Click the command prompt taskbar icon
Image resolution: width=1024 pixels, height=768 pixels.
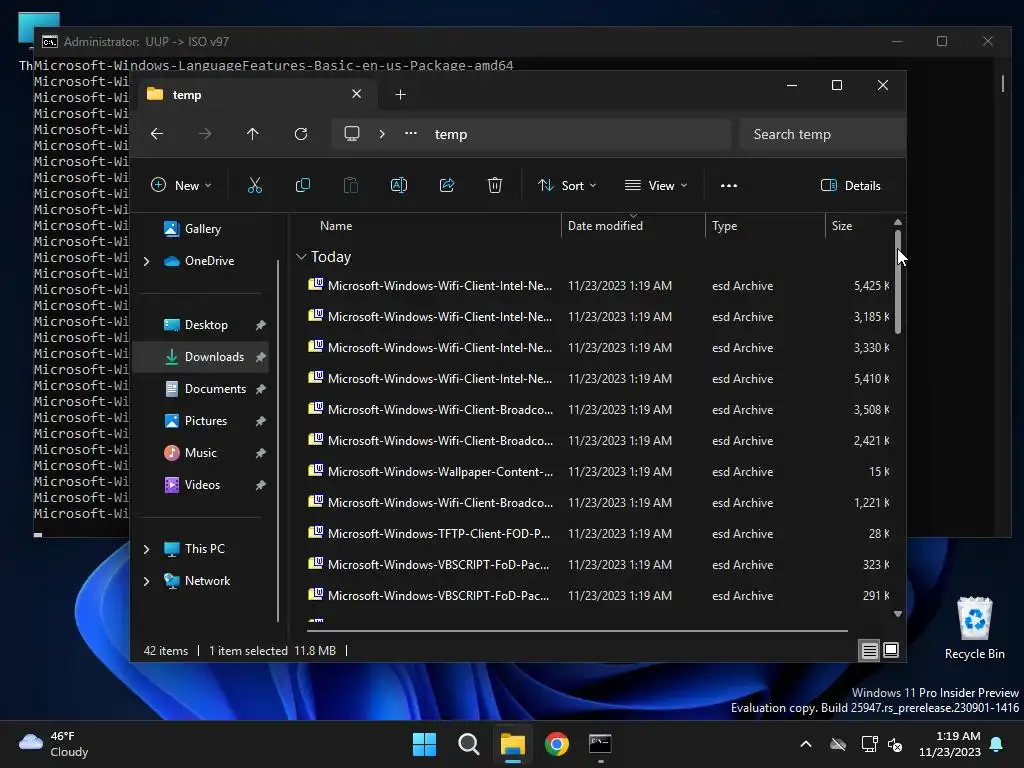coord(600,744)
